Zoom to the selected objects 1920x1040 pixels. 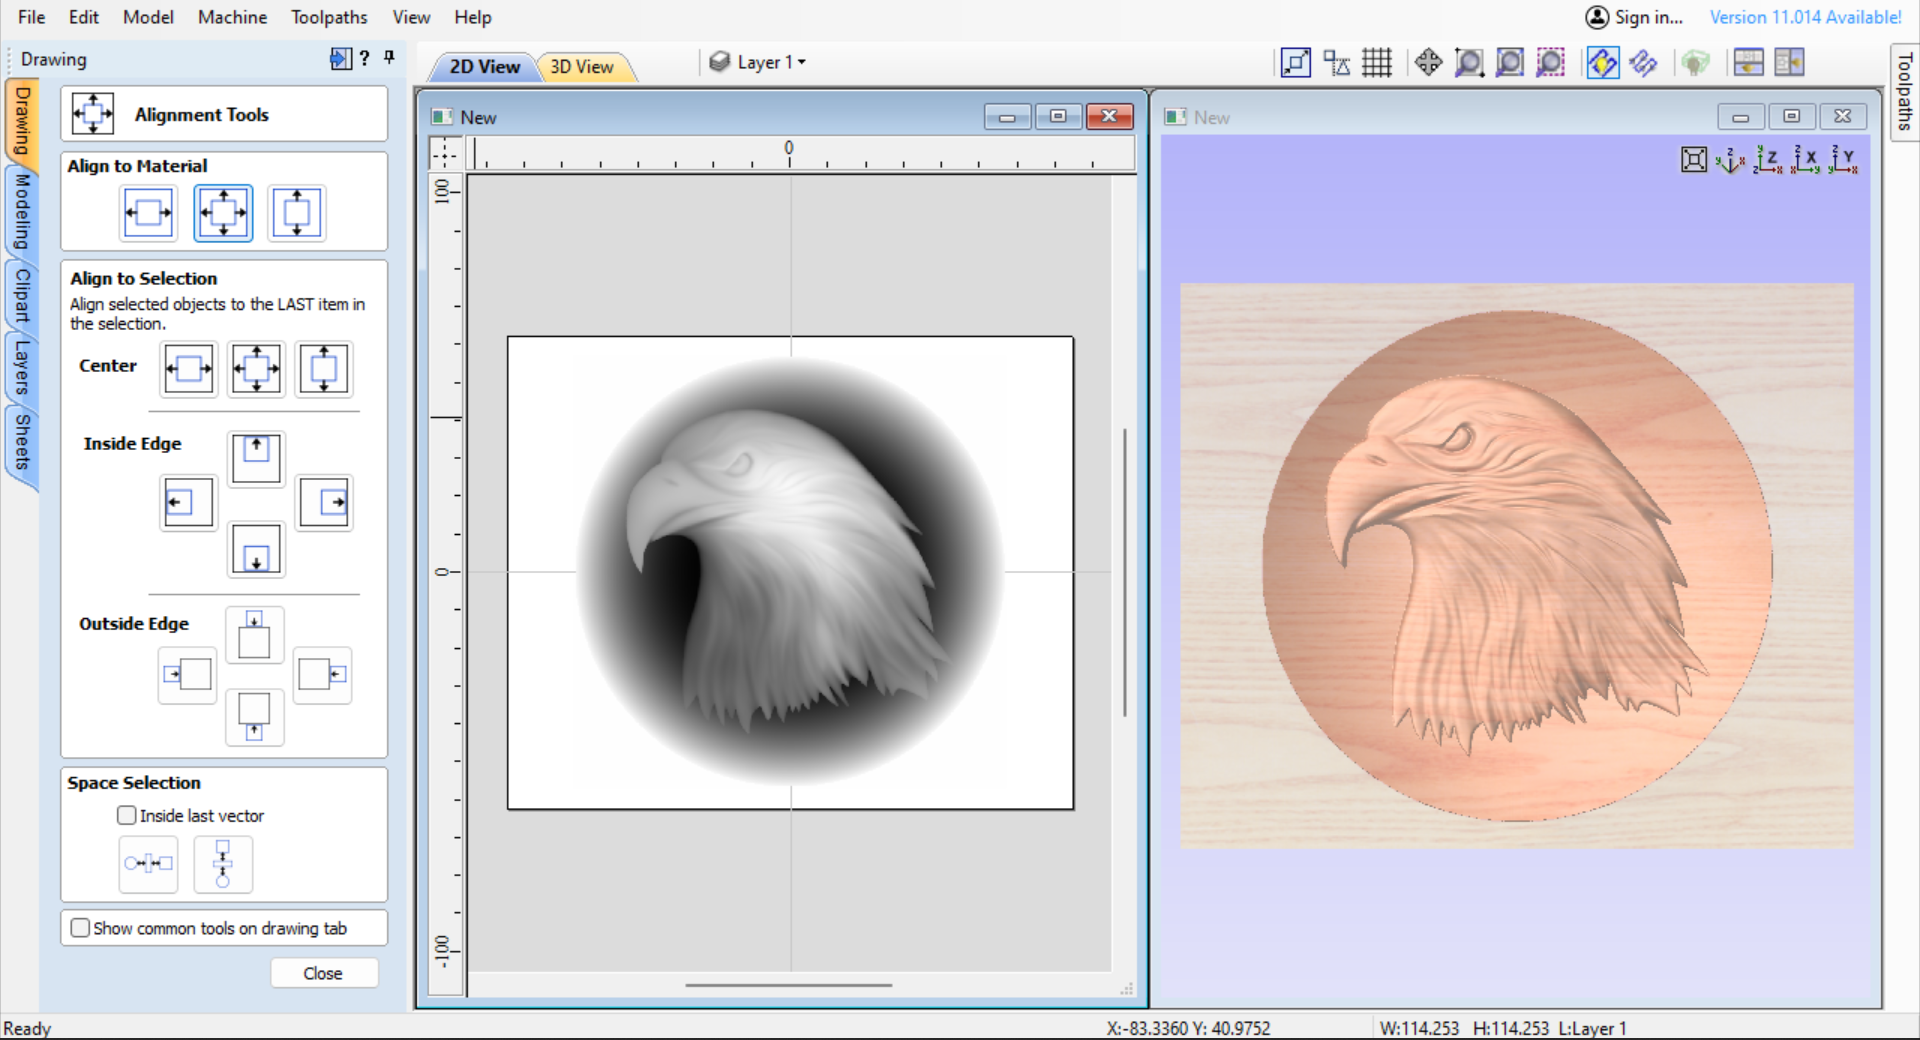tap(1550, 62)
